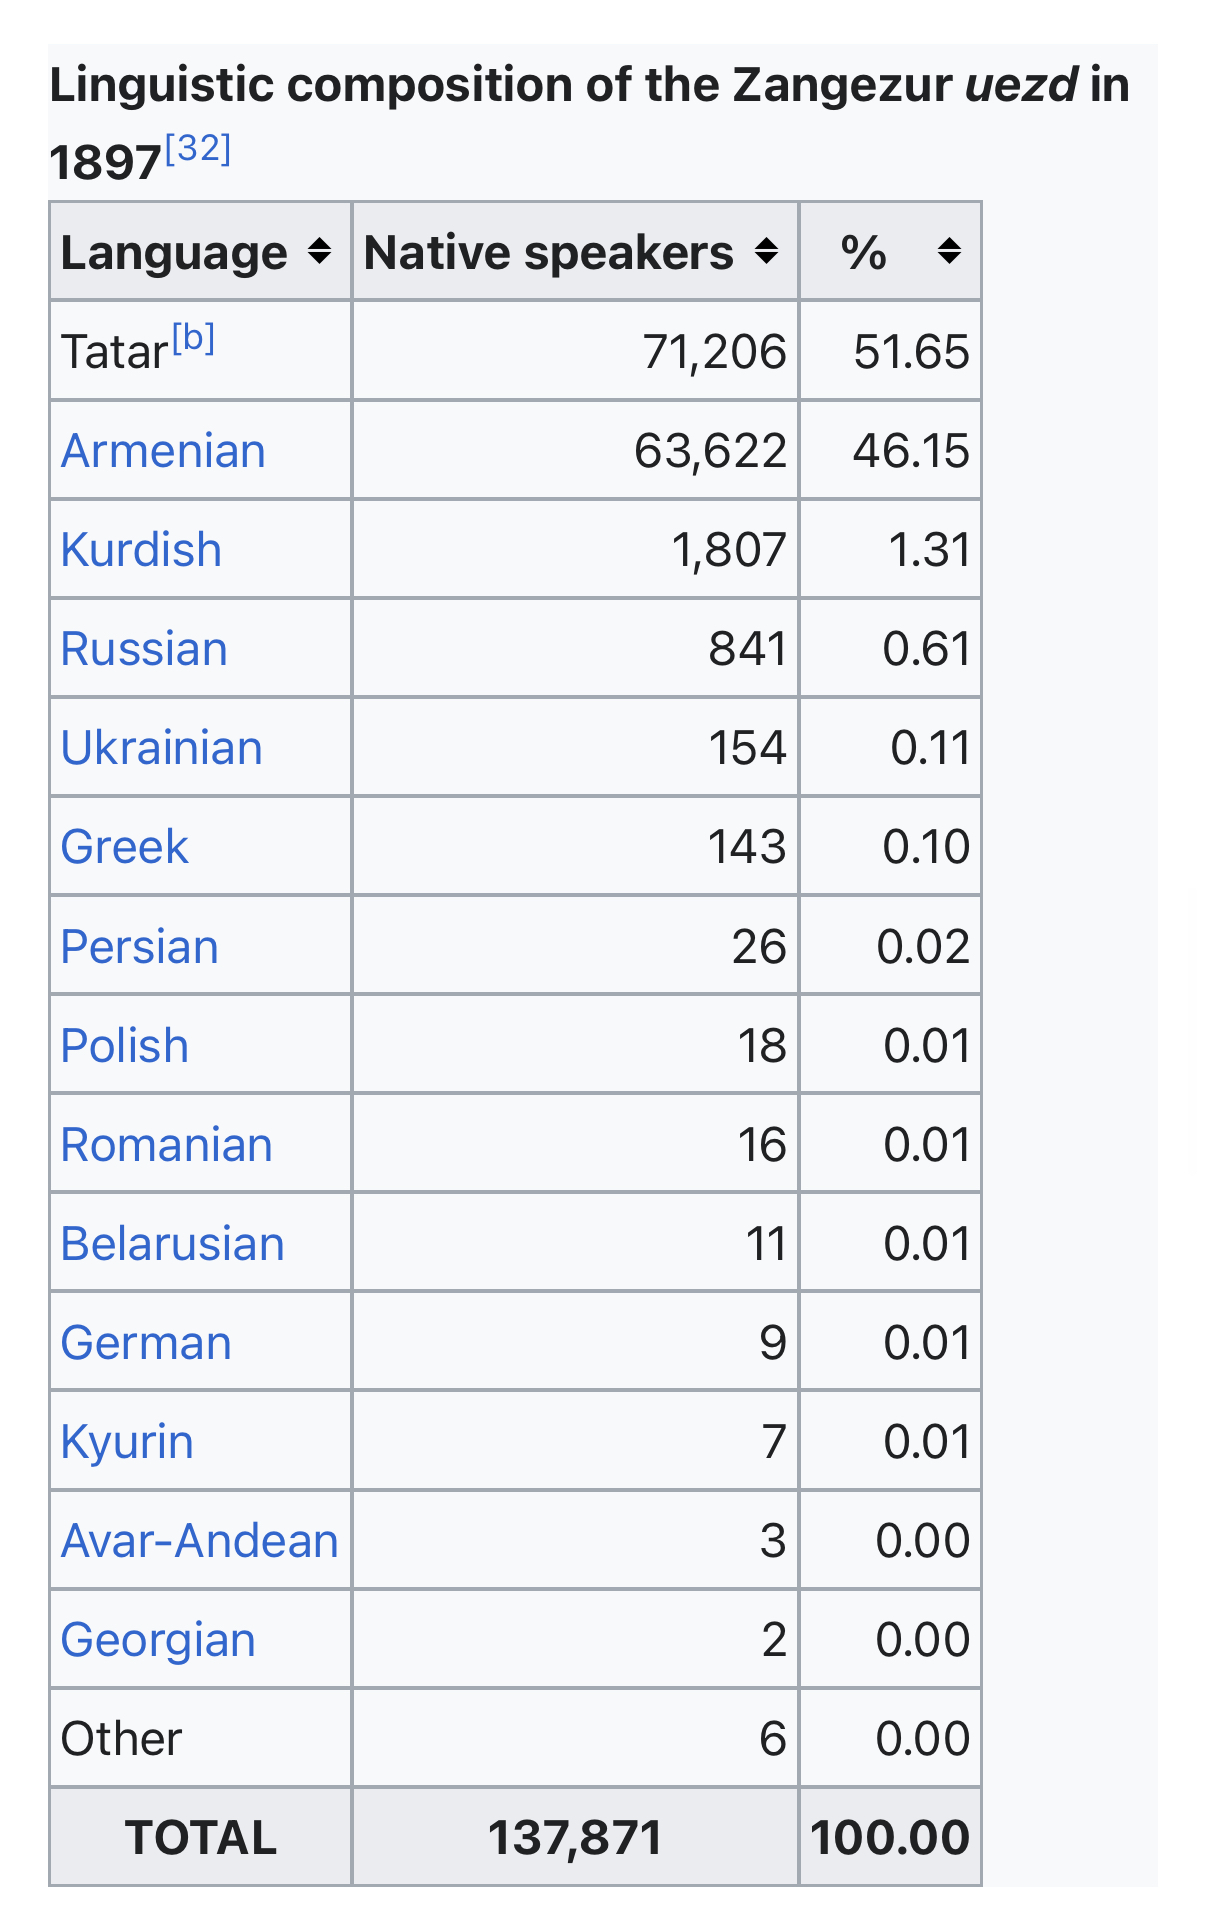Image resolution: width=1206 pixels, height=1930 pixels.
Task: Follow the Russian language link
Action: [x=144, y=649]
